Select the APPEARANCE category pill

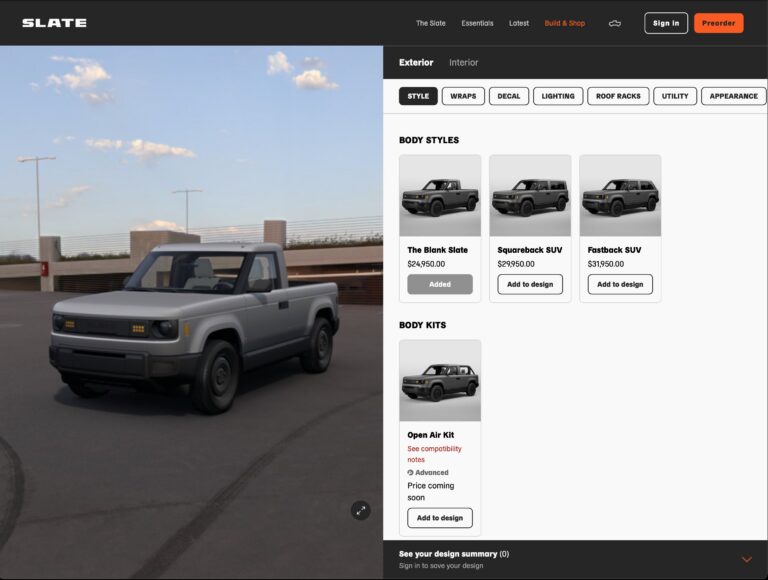733,96
